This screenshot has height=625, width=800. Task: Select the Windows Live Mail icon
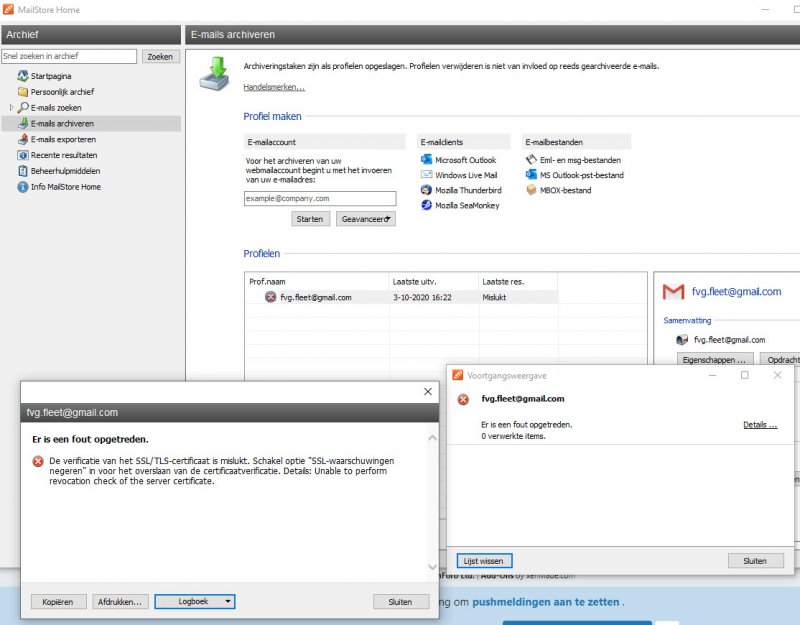pyautogui.click(x=426, y=175)
